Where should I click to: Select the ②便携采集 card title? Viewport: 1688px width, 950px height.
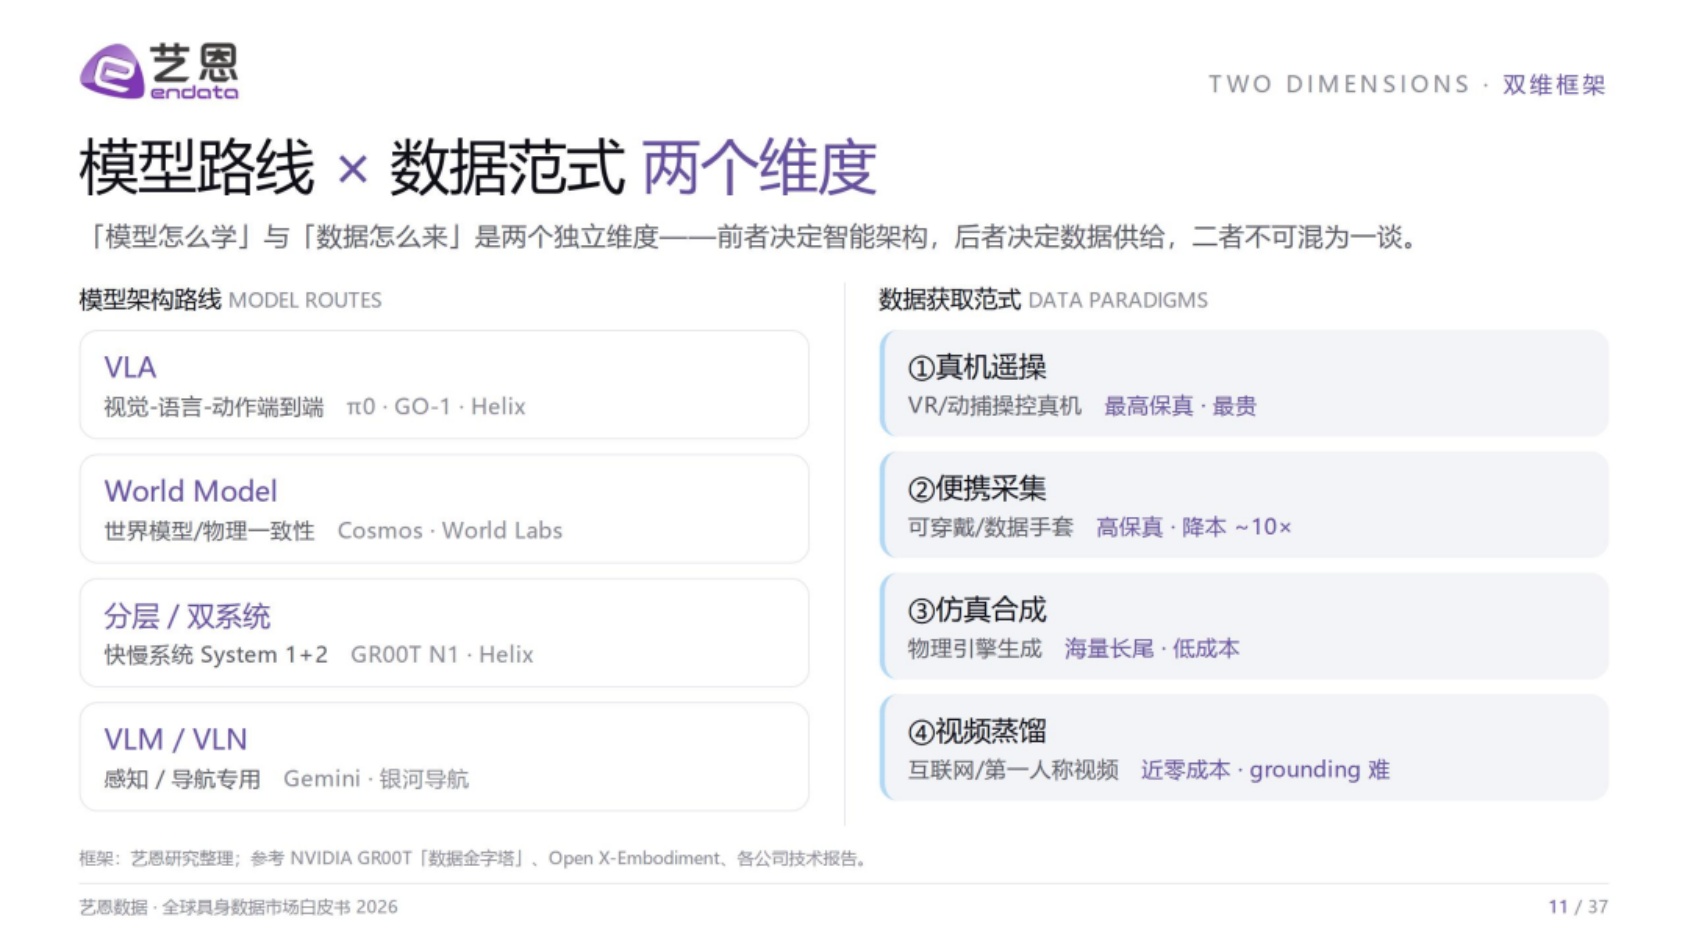click(x=977, y=488)
